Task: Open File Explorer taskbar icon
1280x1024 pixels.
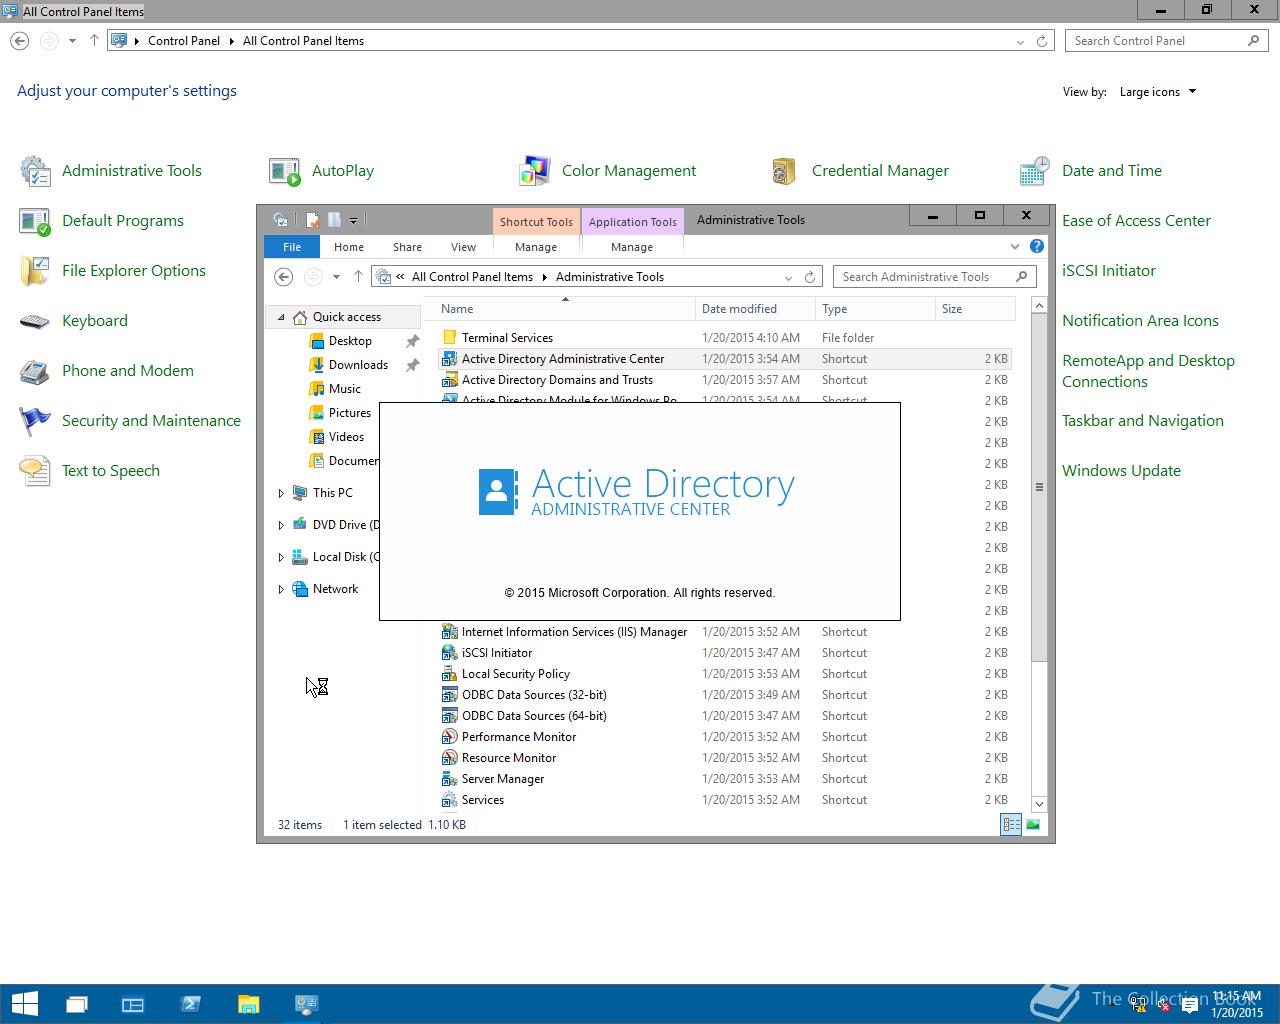Action: click(x=248, y=1004)
